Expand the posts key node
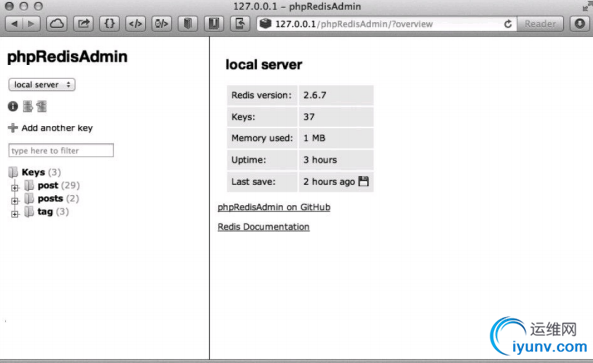 click(15, 200)
